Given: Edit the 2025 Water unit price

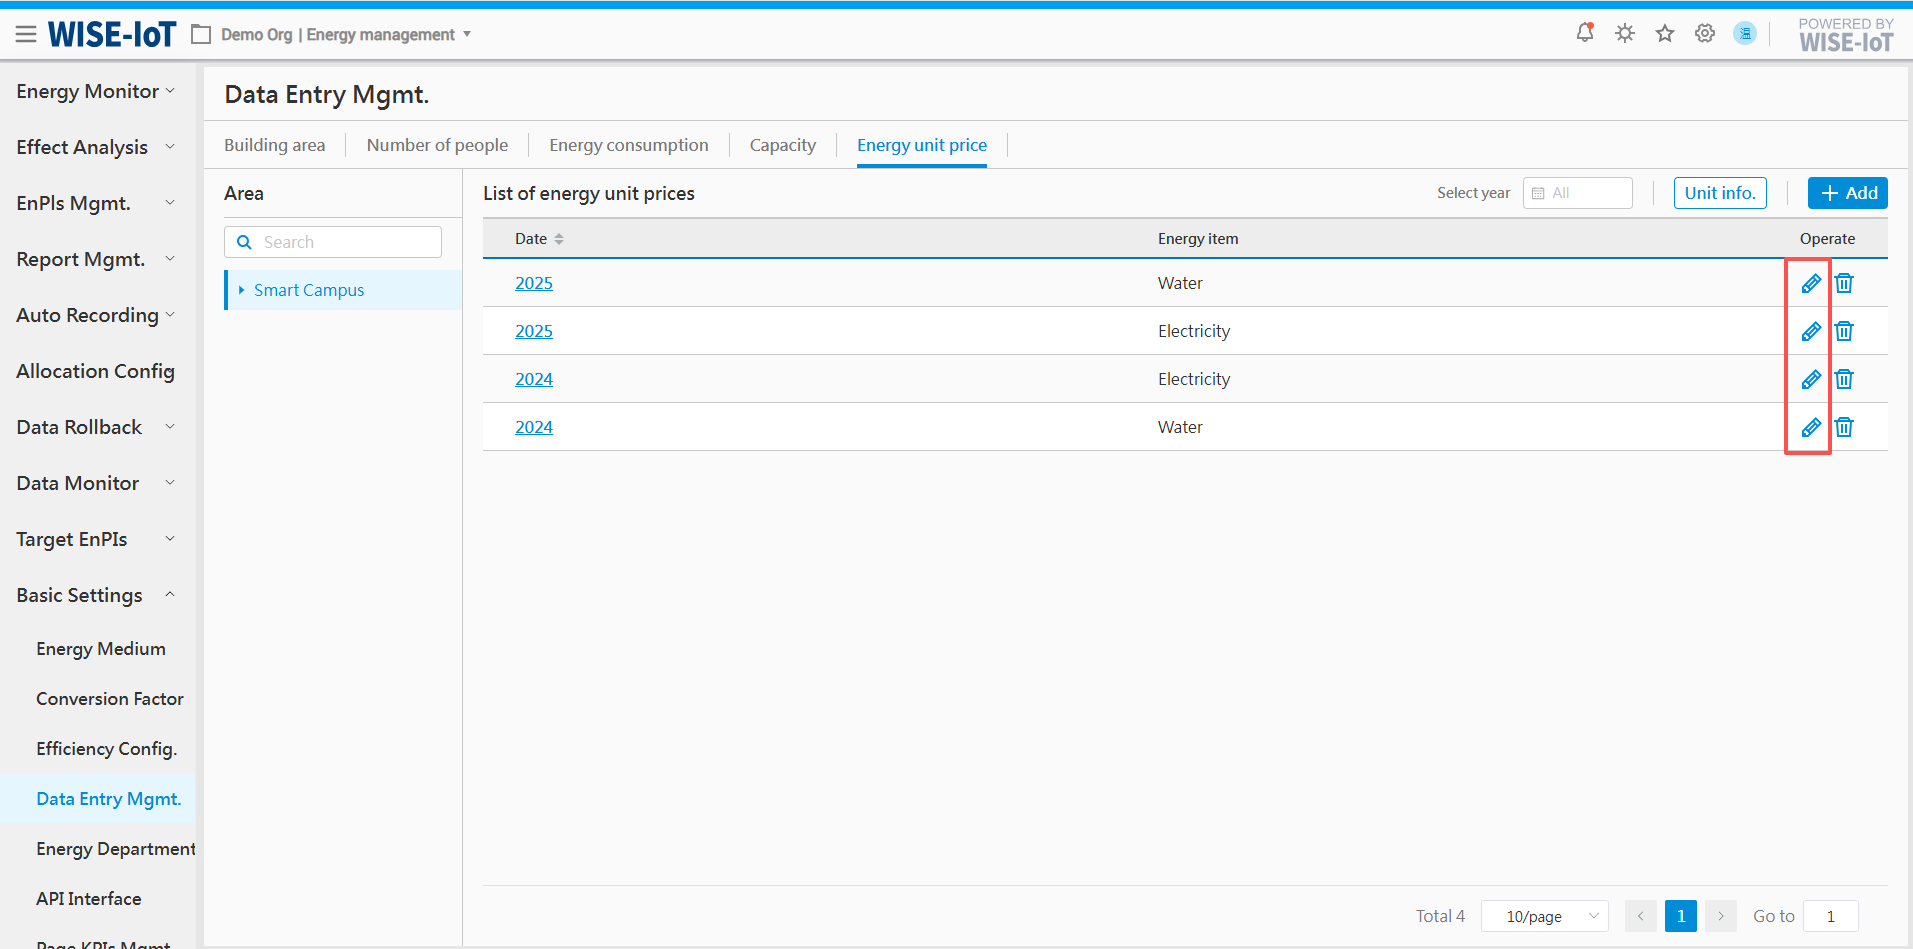Looking at the screenshot, I should [1810, 283].
